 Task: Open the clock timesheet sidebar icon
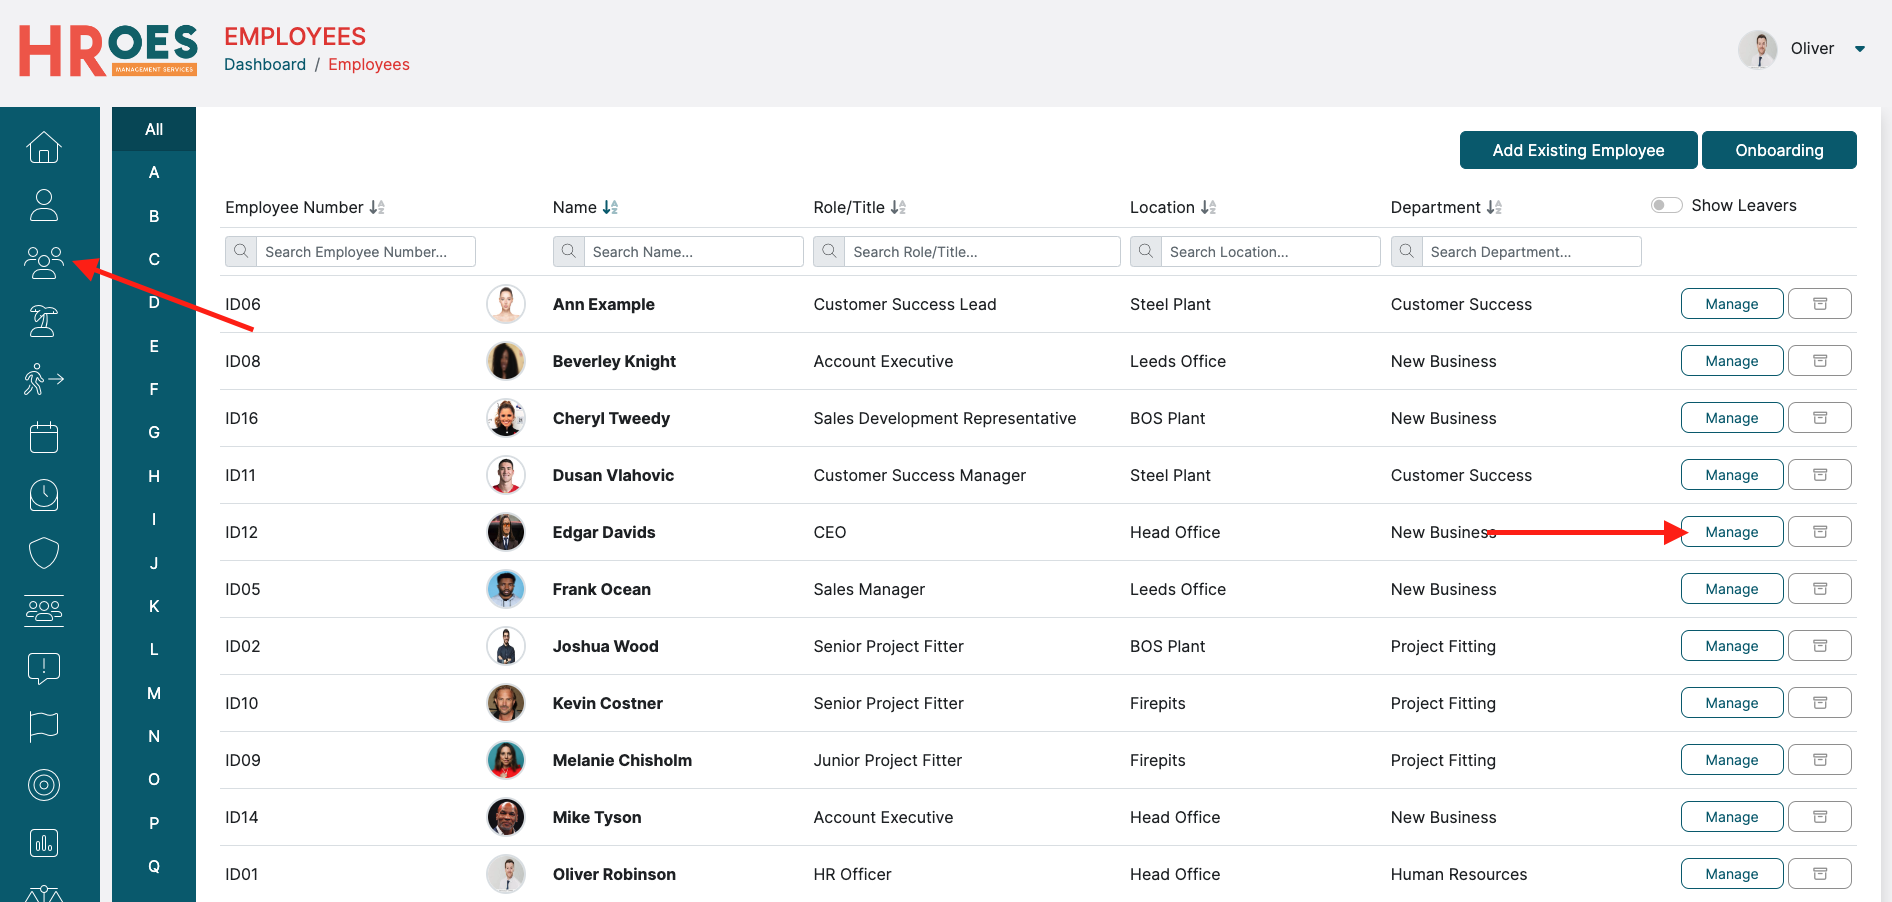(x=44, y=495)
